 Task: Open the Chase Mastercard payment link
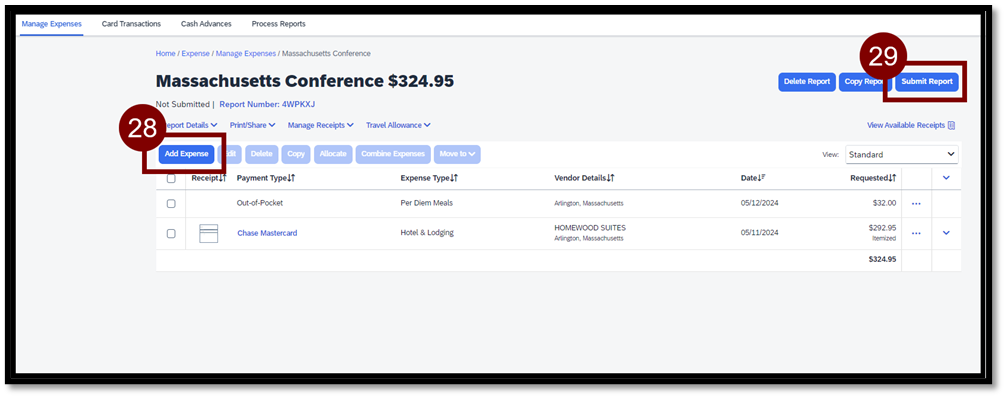click(x=267, y=233)
